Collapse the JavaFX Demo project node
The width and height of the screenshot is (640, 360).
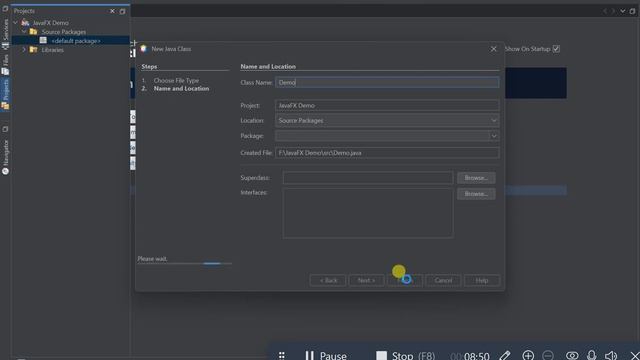[x=16, y=23]
